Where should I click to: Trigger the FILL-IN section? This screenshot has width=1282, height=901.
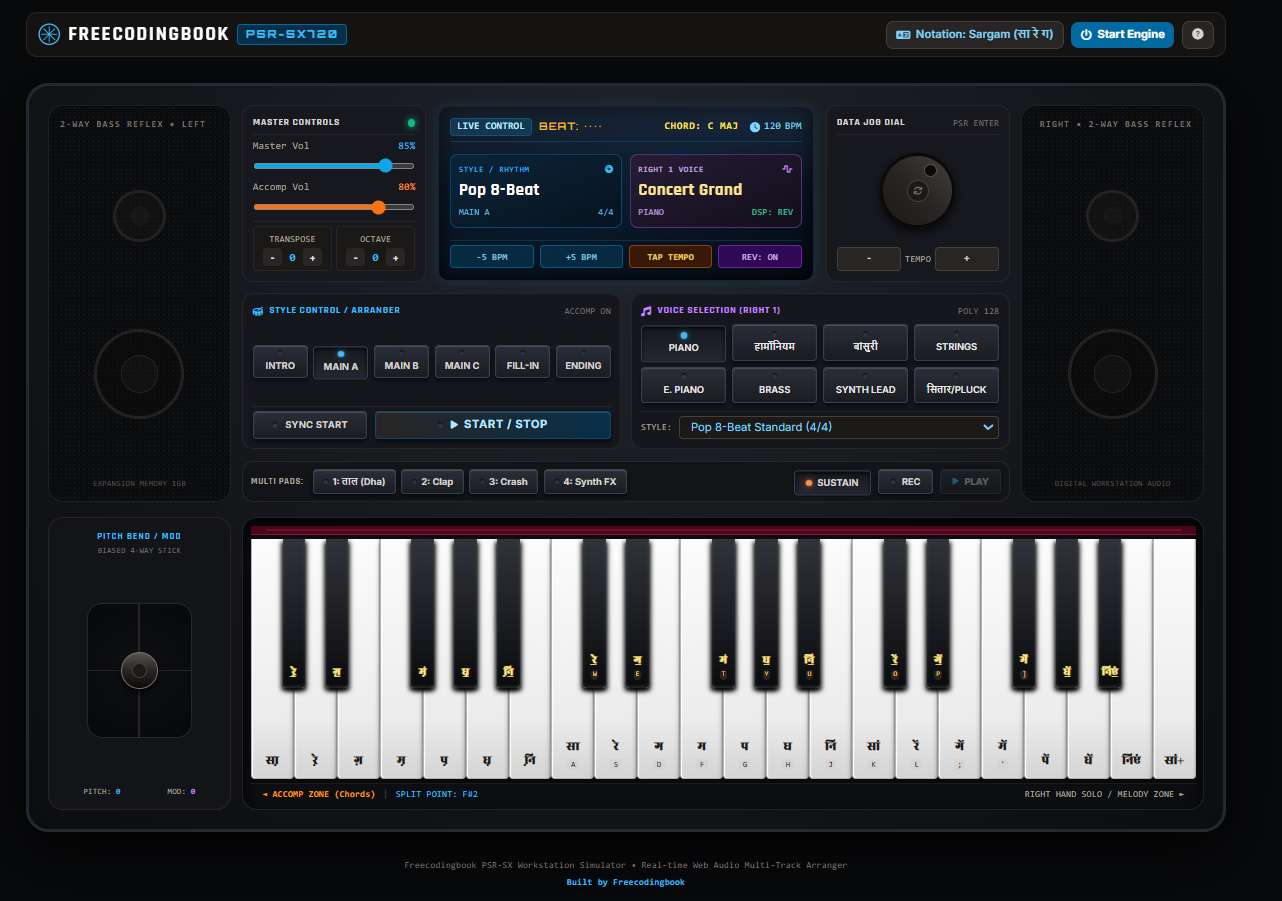522,361
